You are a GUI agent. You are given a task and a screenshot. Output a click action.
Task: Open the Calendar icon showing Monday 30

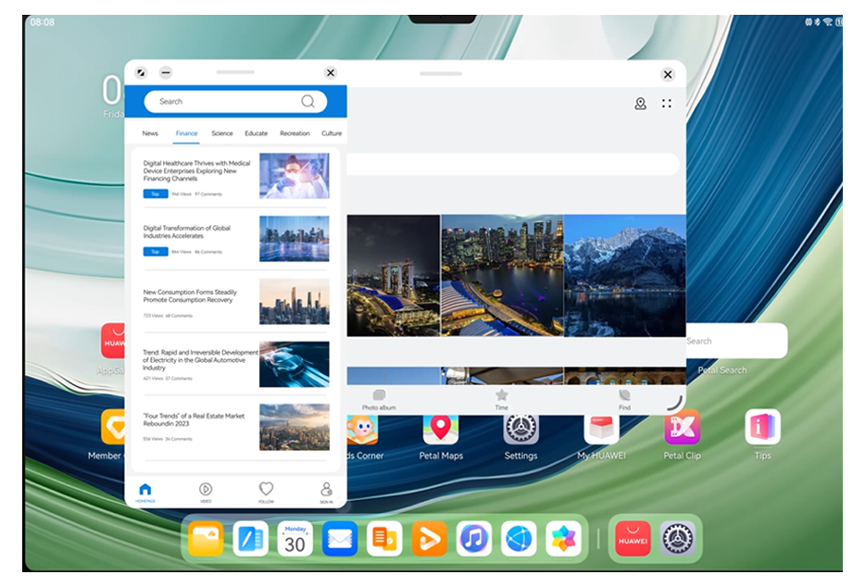tap(295, 539)
